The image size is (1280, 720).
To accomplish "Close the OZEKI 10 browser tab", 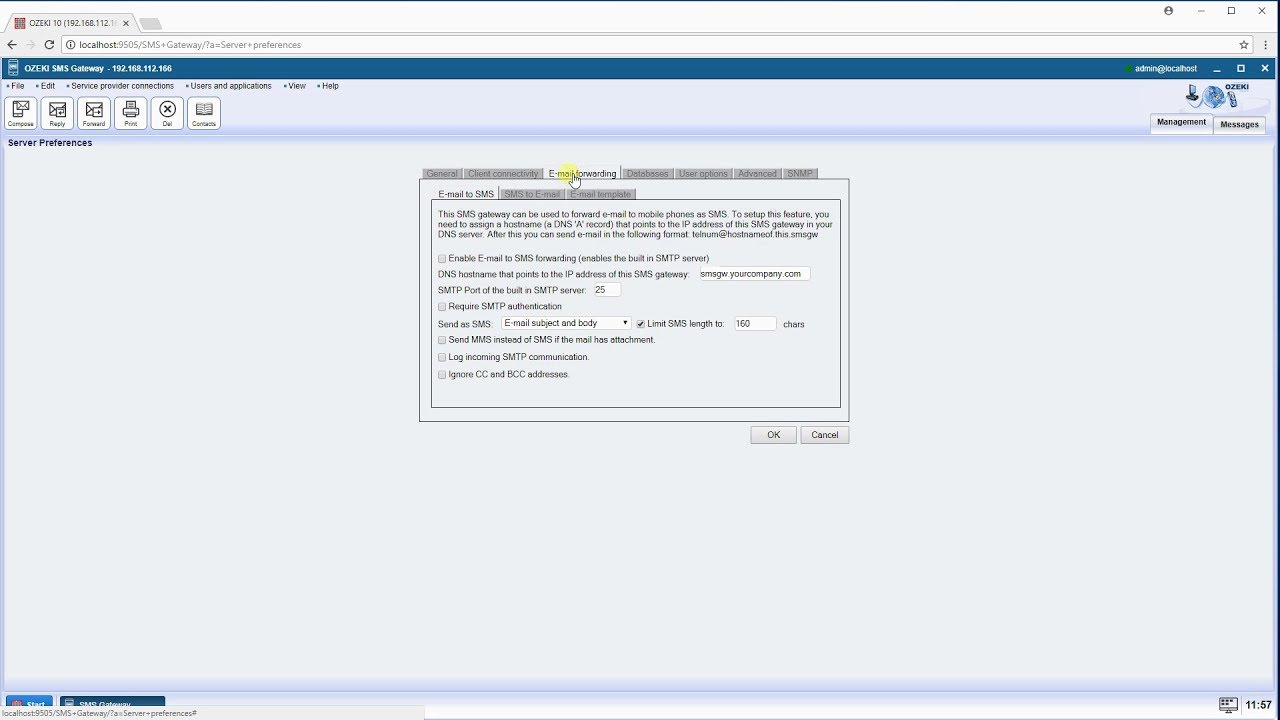I will [126, 23].
